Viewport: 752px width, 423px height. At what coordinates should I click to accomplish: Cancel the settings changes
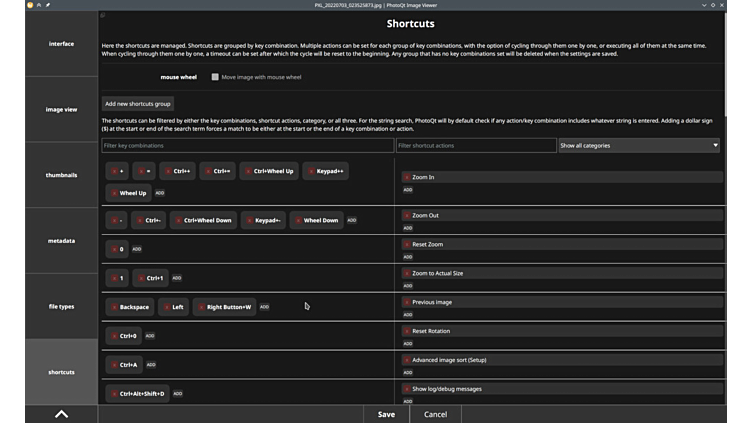pyautogui.click(x=435, y=414)
